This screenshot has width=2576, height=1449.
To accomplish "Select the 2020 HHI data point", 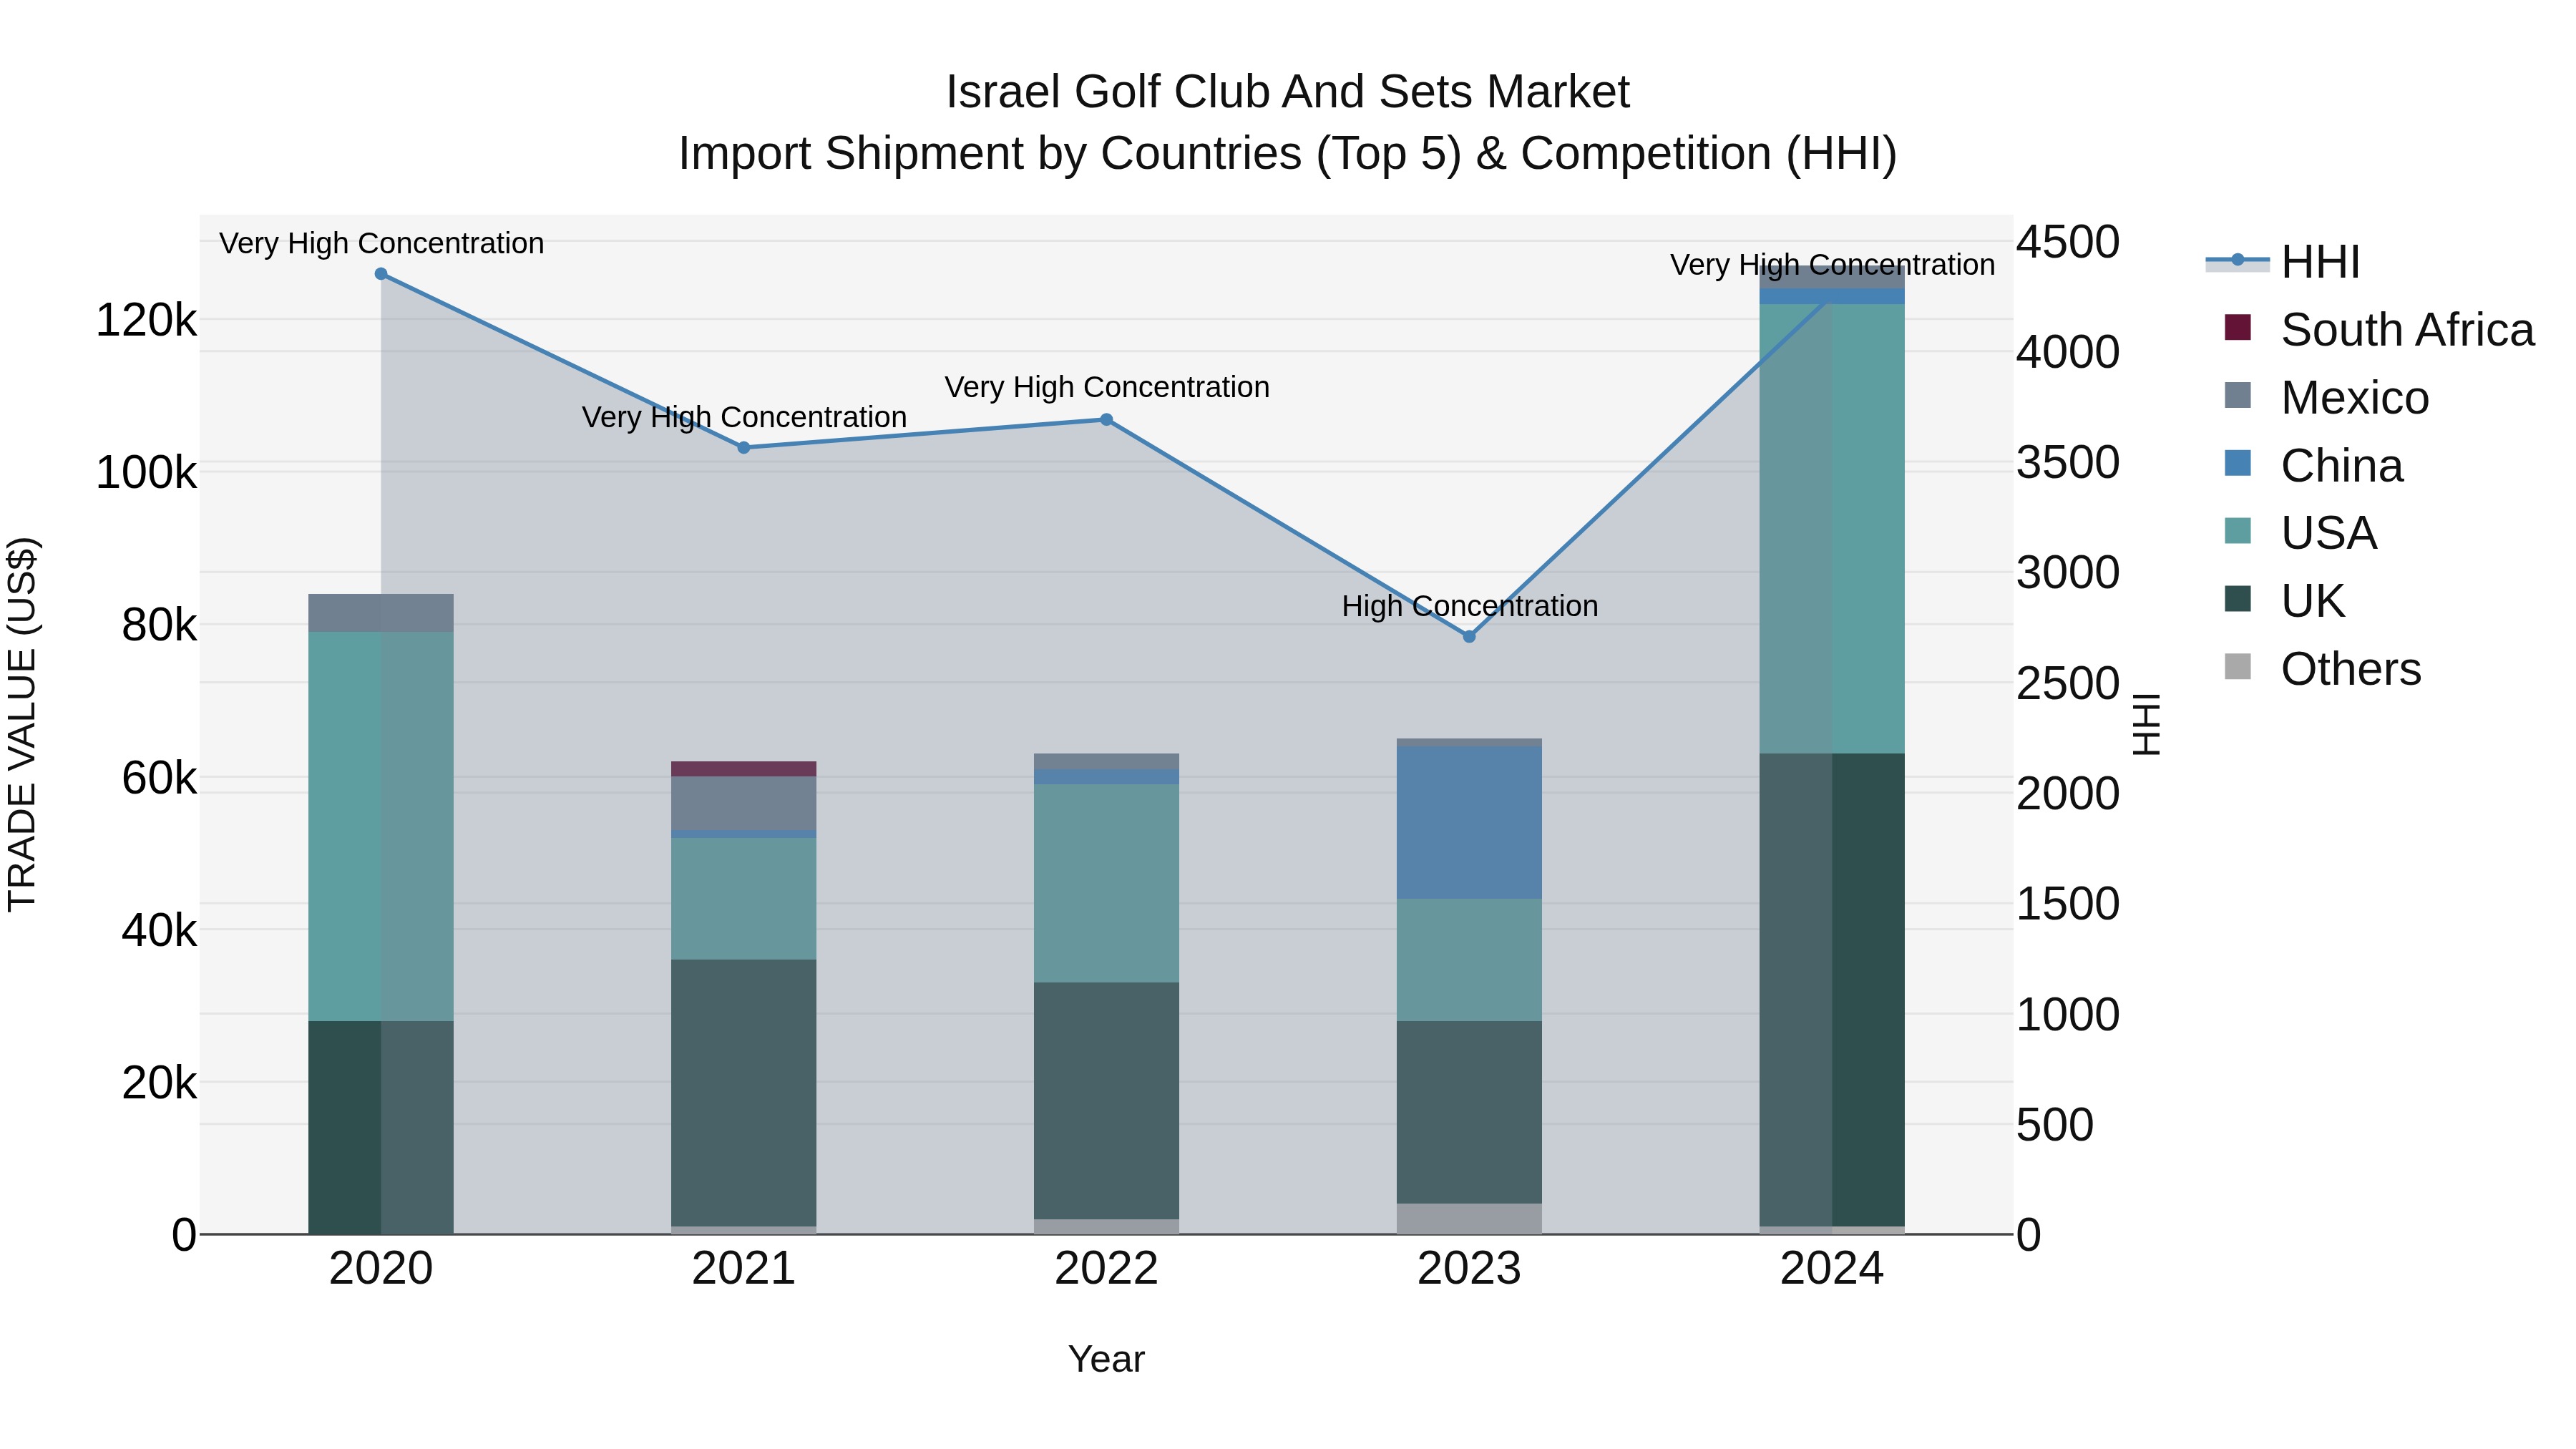I will 381,274.
